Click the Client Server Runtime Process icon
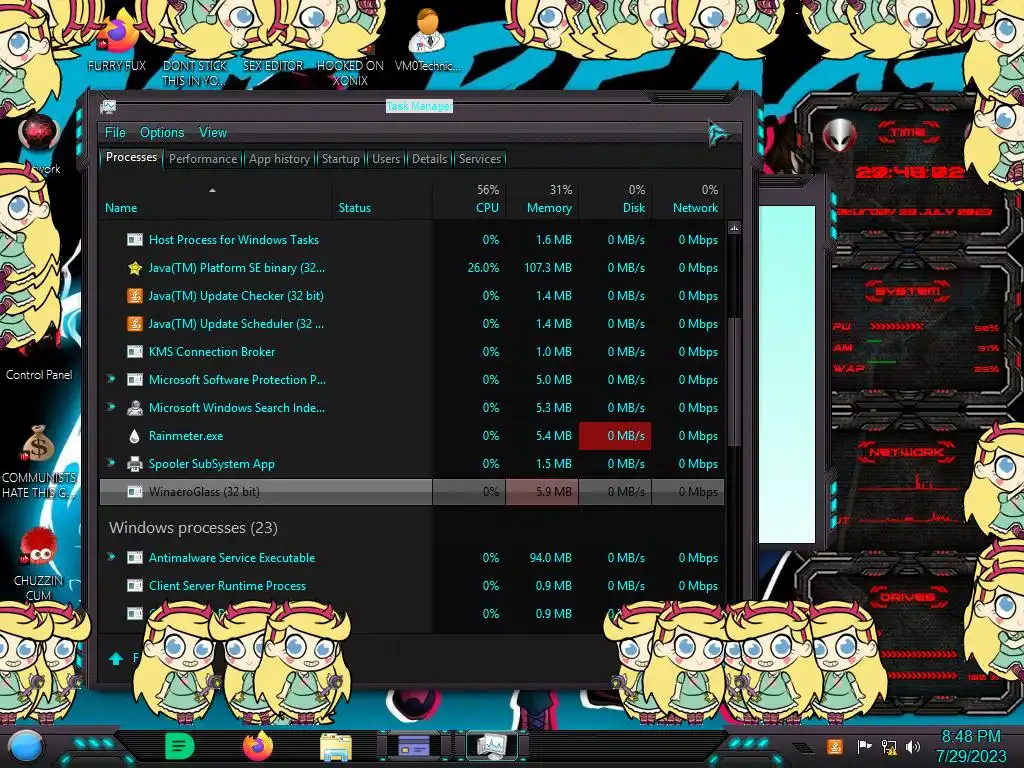 pos(135,586)
